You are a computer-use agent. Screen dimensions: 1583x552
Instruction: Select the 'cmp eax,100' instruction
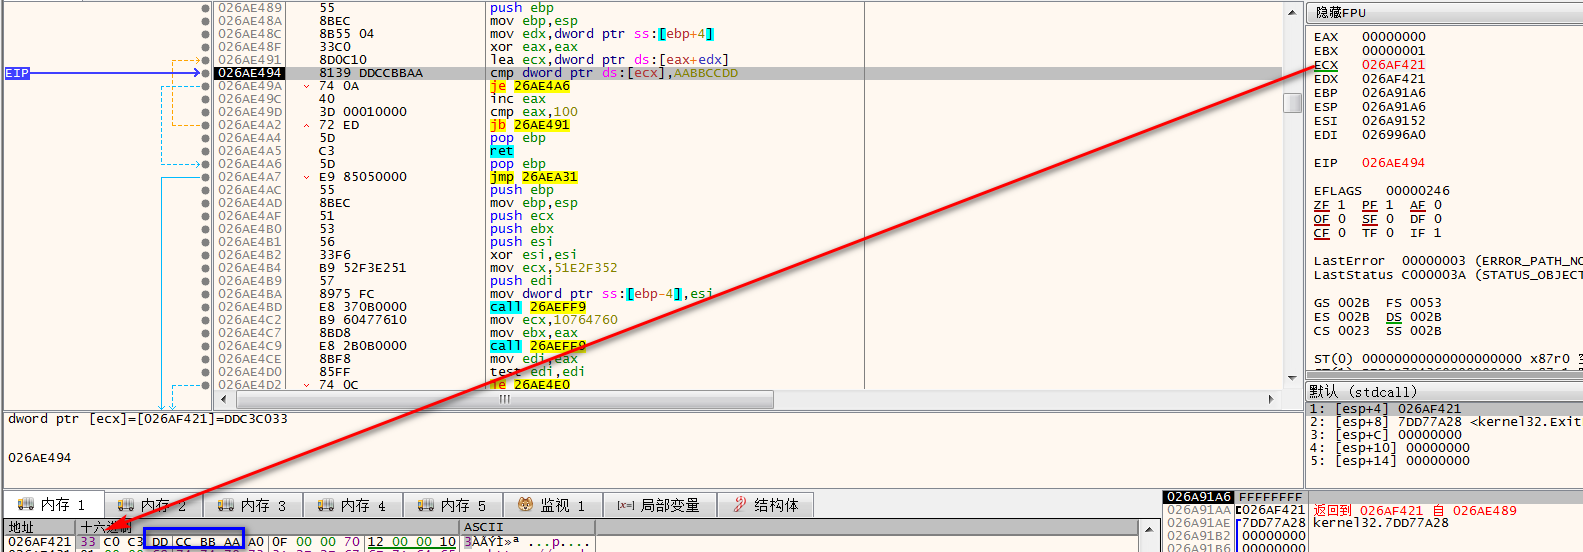pos(534,112)
